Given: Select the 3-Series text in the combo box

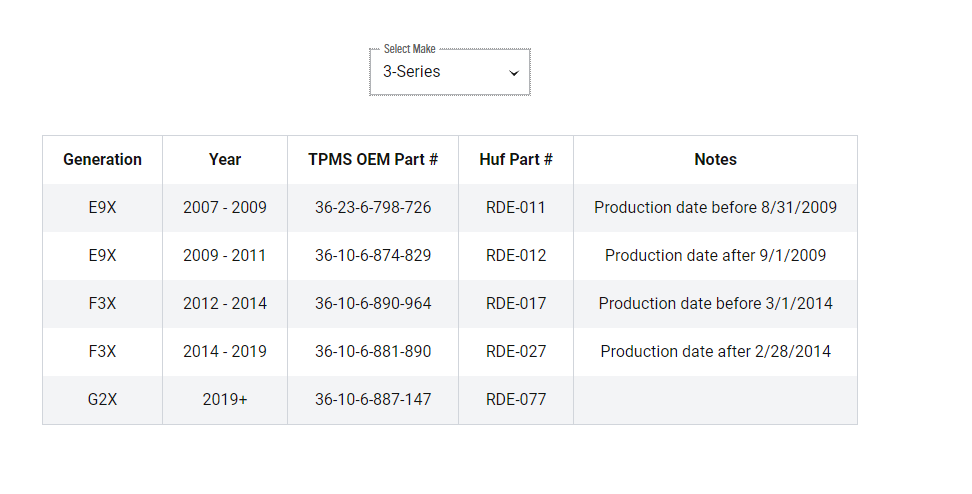Looking at the screenshot, I should 412,71.
